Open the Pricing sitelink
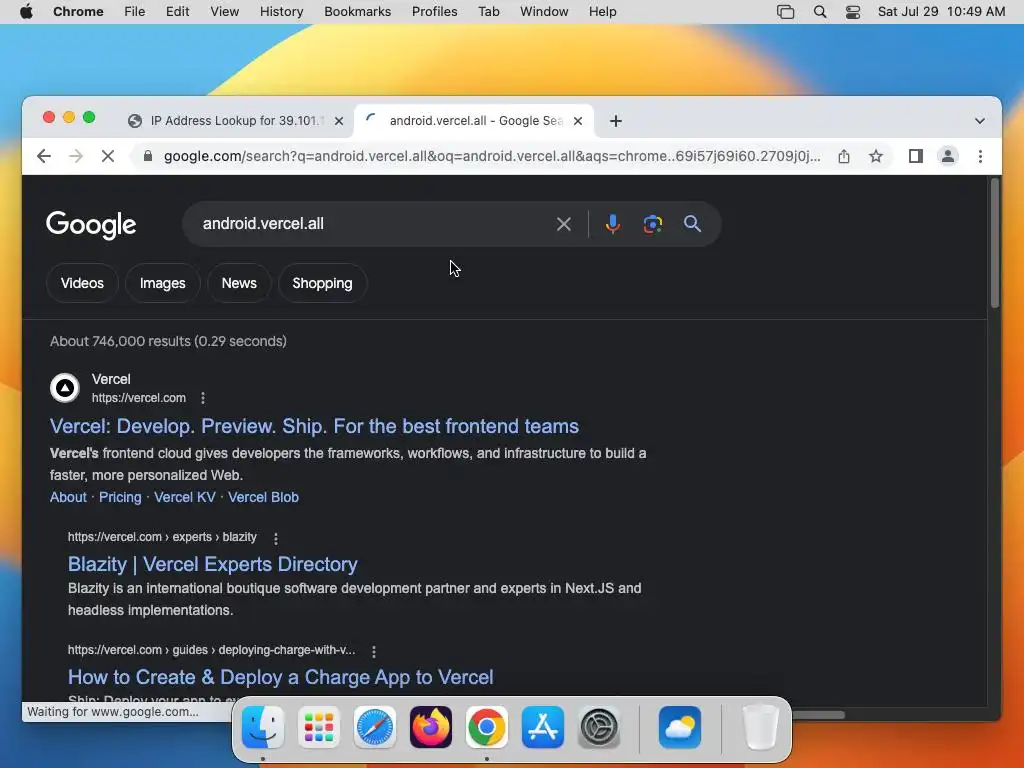Viewport: 1024px width, 768px height. point(120,498)
